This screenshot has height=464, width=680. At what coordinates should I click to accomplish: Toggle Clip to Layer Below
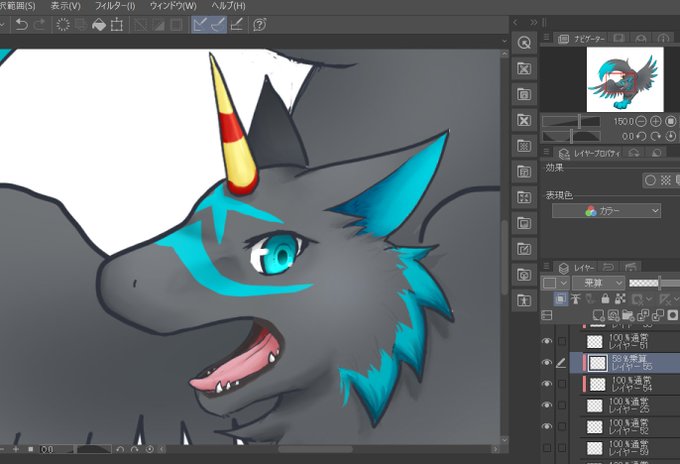(560, 299)
